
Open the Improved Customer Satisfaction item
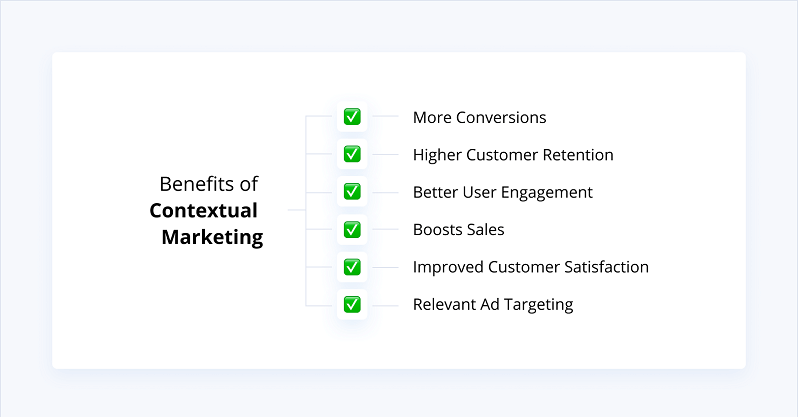(x=530, y=267)
